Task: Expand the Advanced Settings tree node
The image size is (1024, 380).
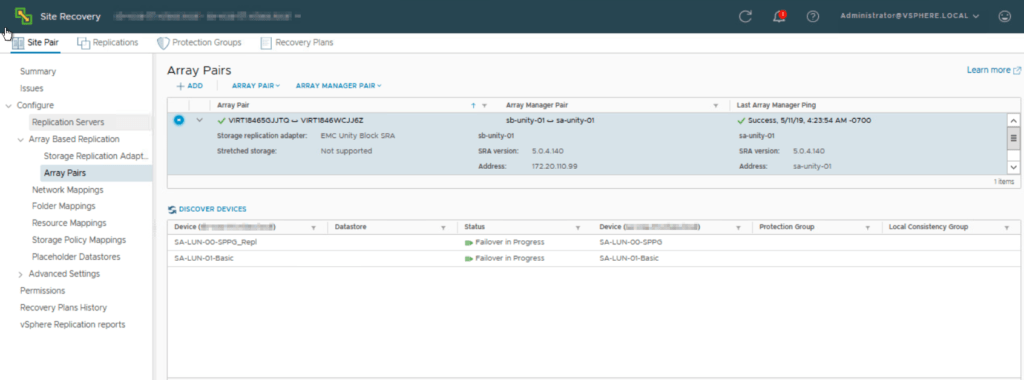Action: [20, 274]
